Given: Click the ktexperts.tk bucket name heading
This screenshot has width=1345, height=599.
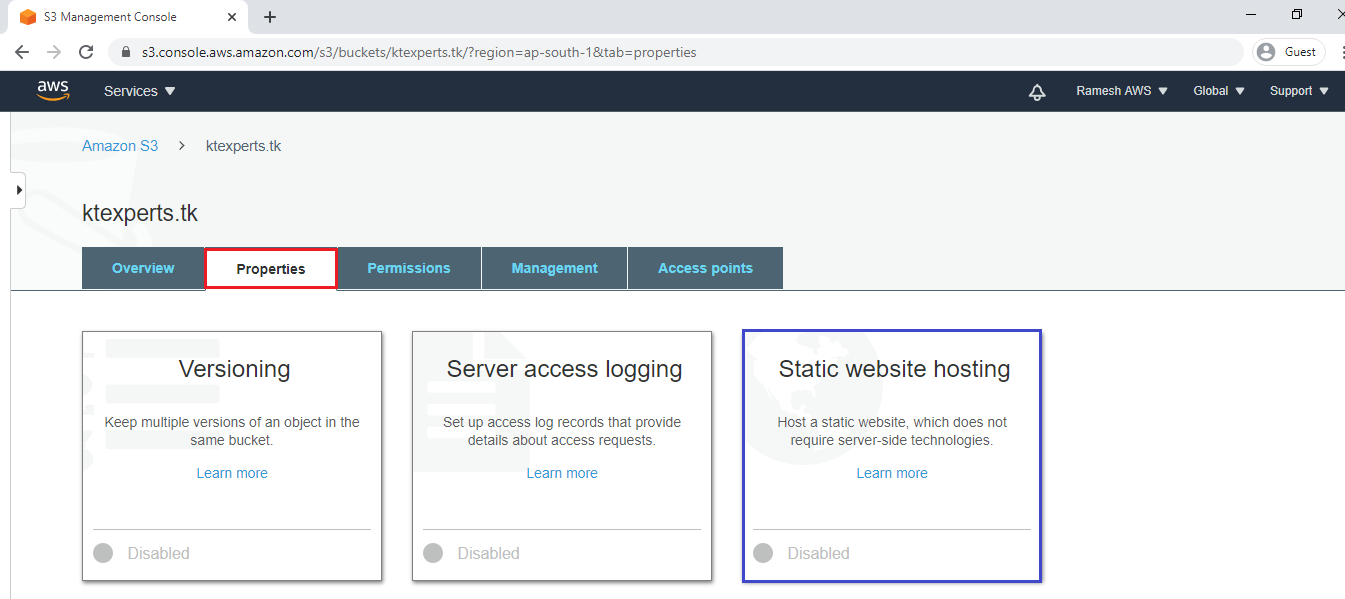Looking at the screenshot, I should (140, 213).
